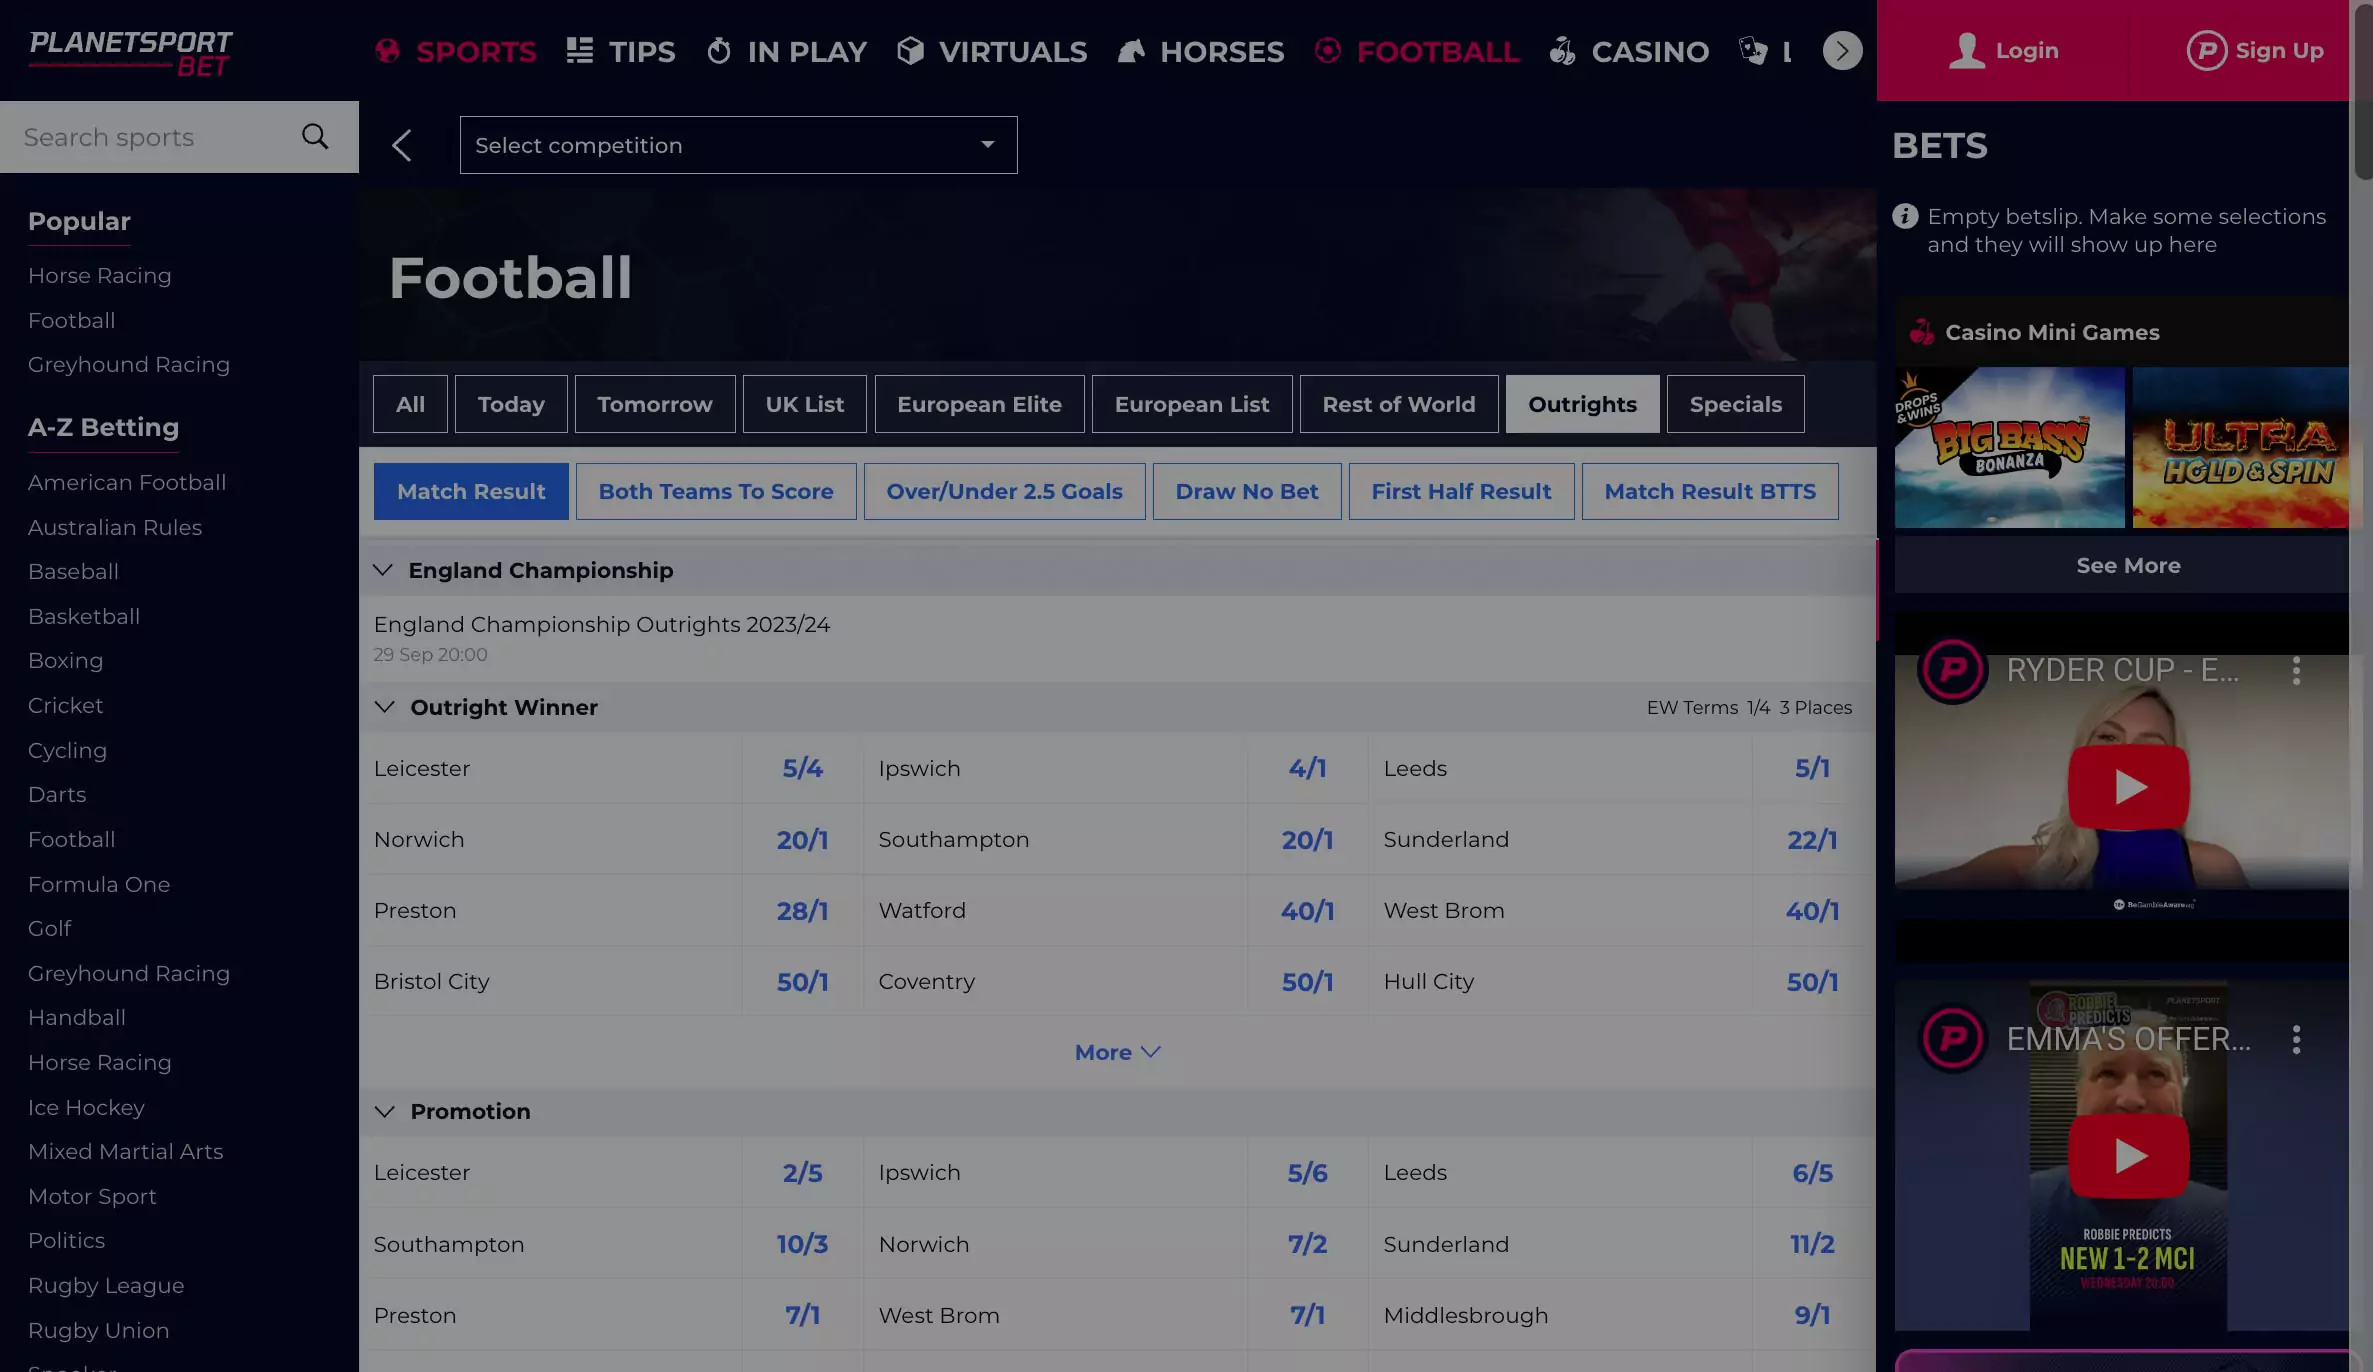Select the Today filter tab
This screenshot has width=2373, height=1372.
pos(511,404)
